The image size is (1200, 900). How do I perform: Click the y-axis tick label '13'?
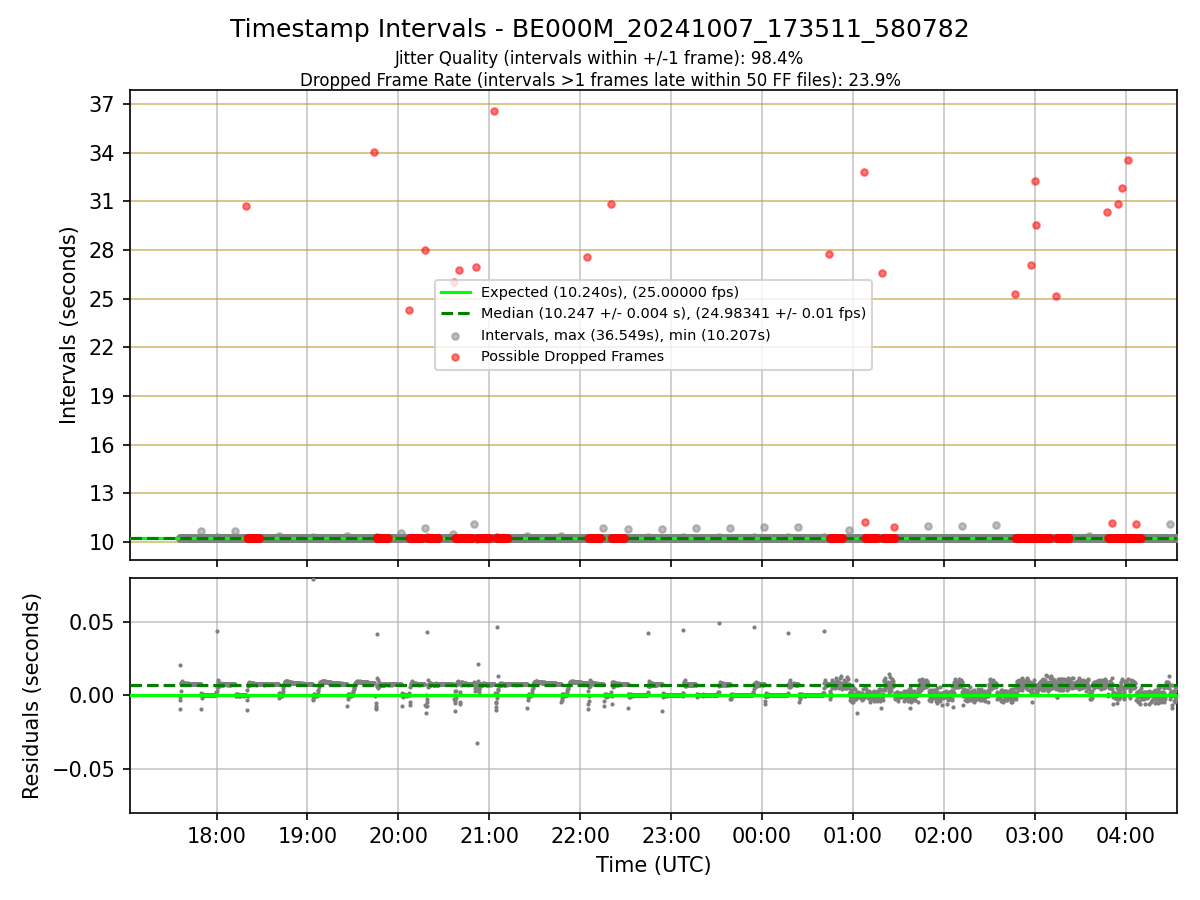102,493
